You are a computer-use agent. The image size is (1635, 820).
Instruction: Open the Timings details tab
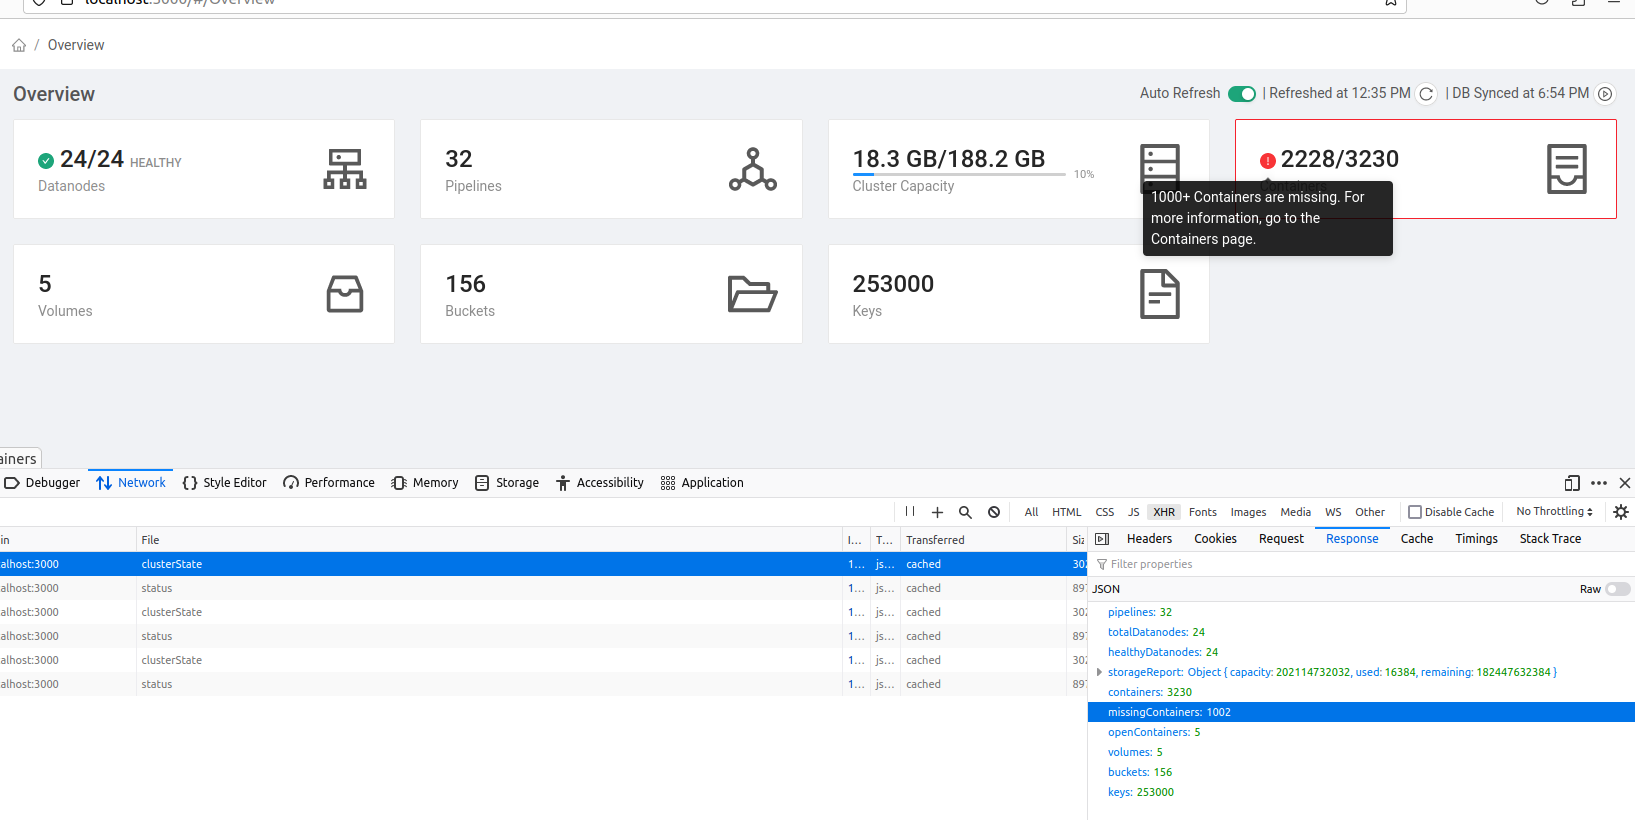point(1476,539)
